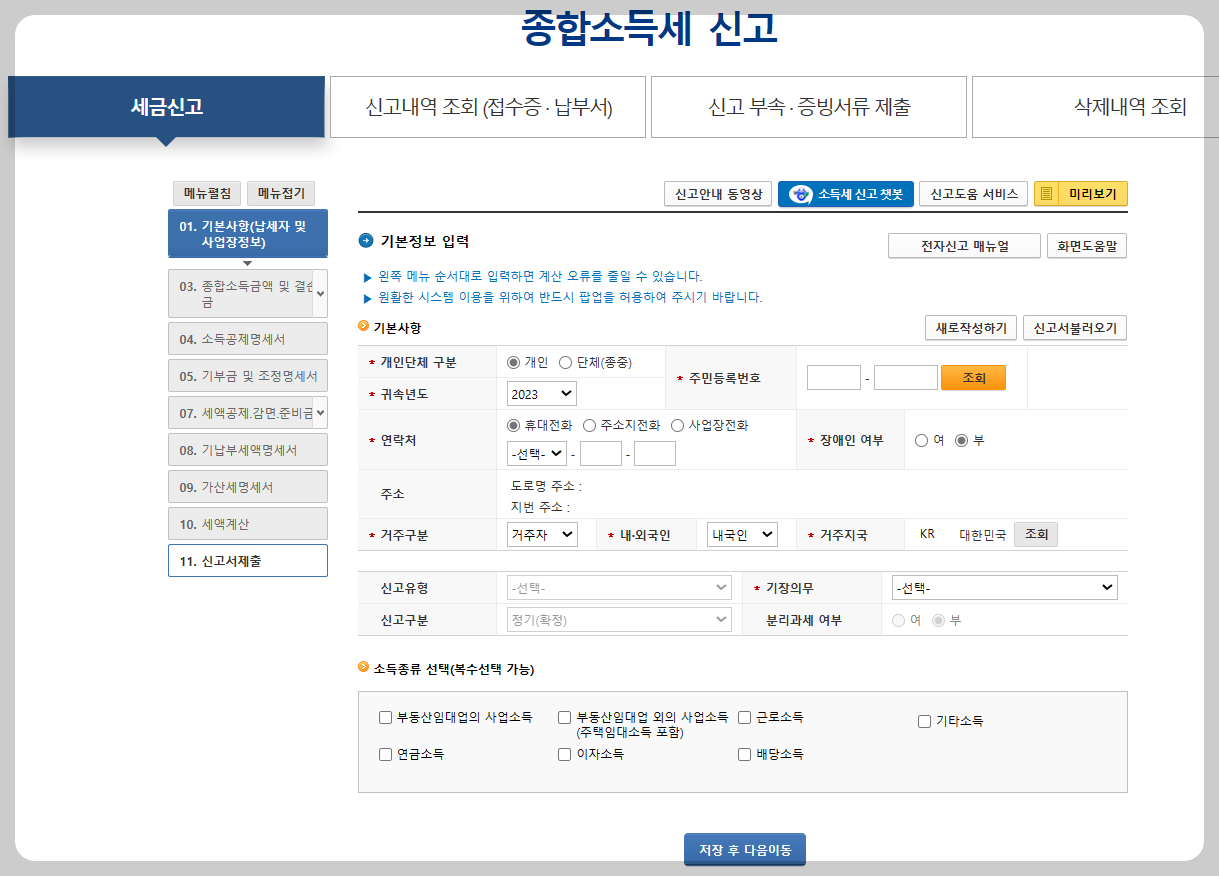The height and width of the screenshot is (876, 1219).
Task: Click the chatbot mascot icon
Action: pyautogui.click(x=800, y=194)
